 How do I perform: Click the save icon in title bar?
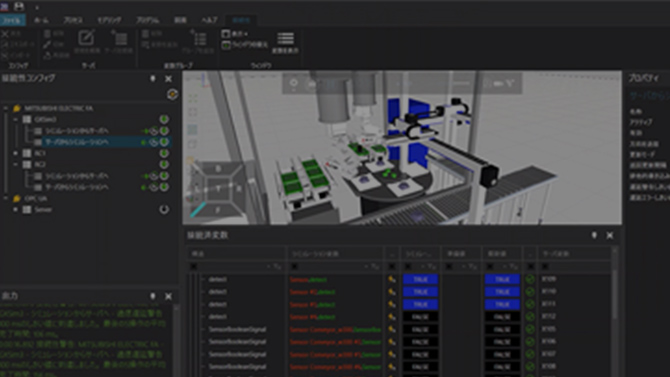pyautogui.click(x=19, y=6)
